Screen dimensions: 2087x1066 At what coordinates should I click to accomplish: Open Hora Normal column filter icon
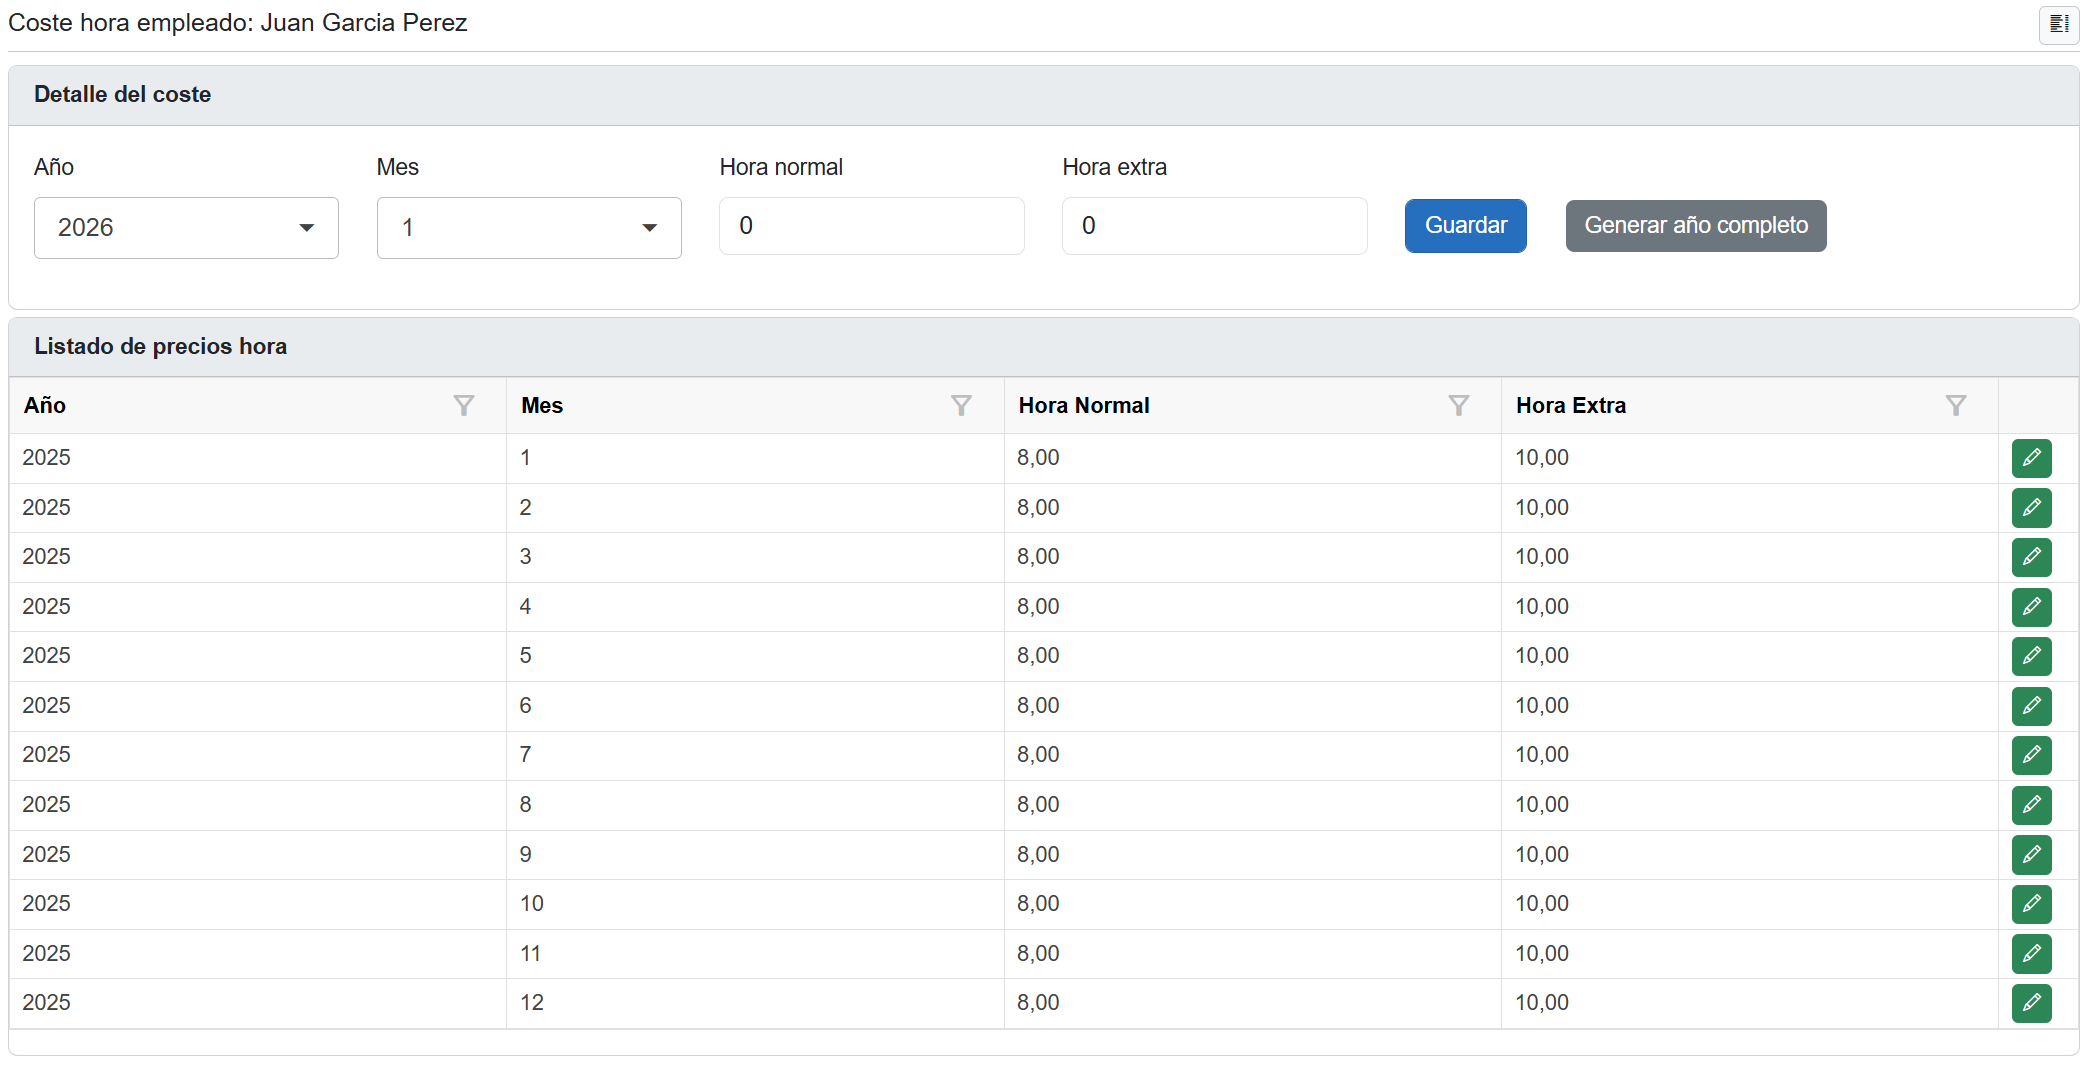coord(1458,405)
